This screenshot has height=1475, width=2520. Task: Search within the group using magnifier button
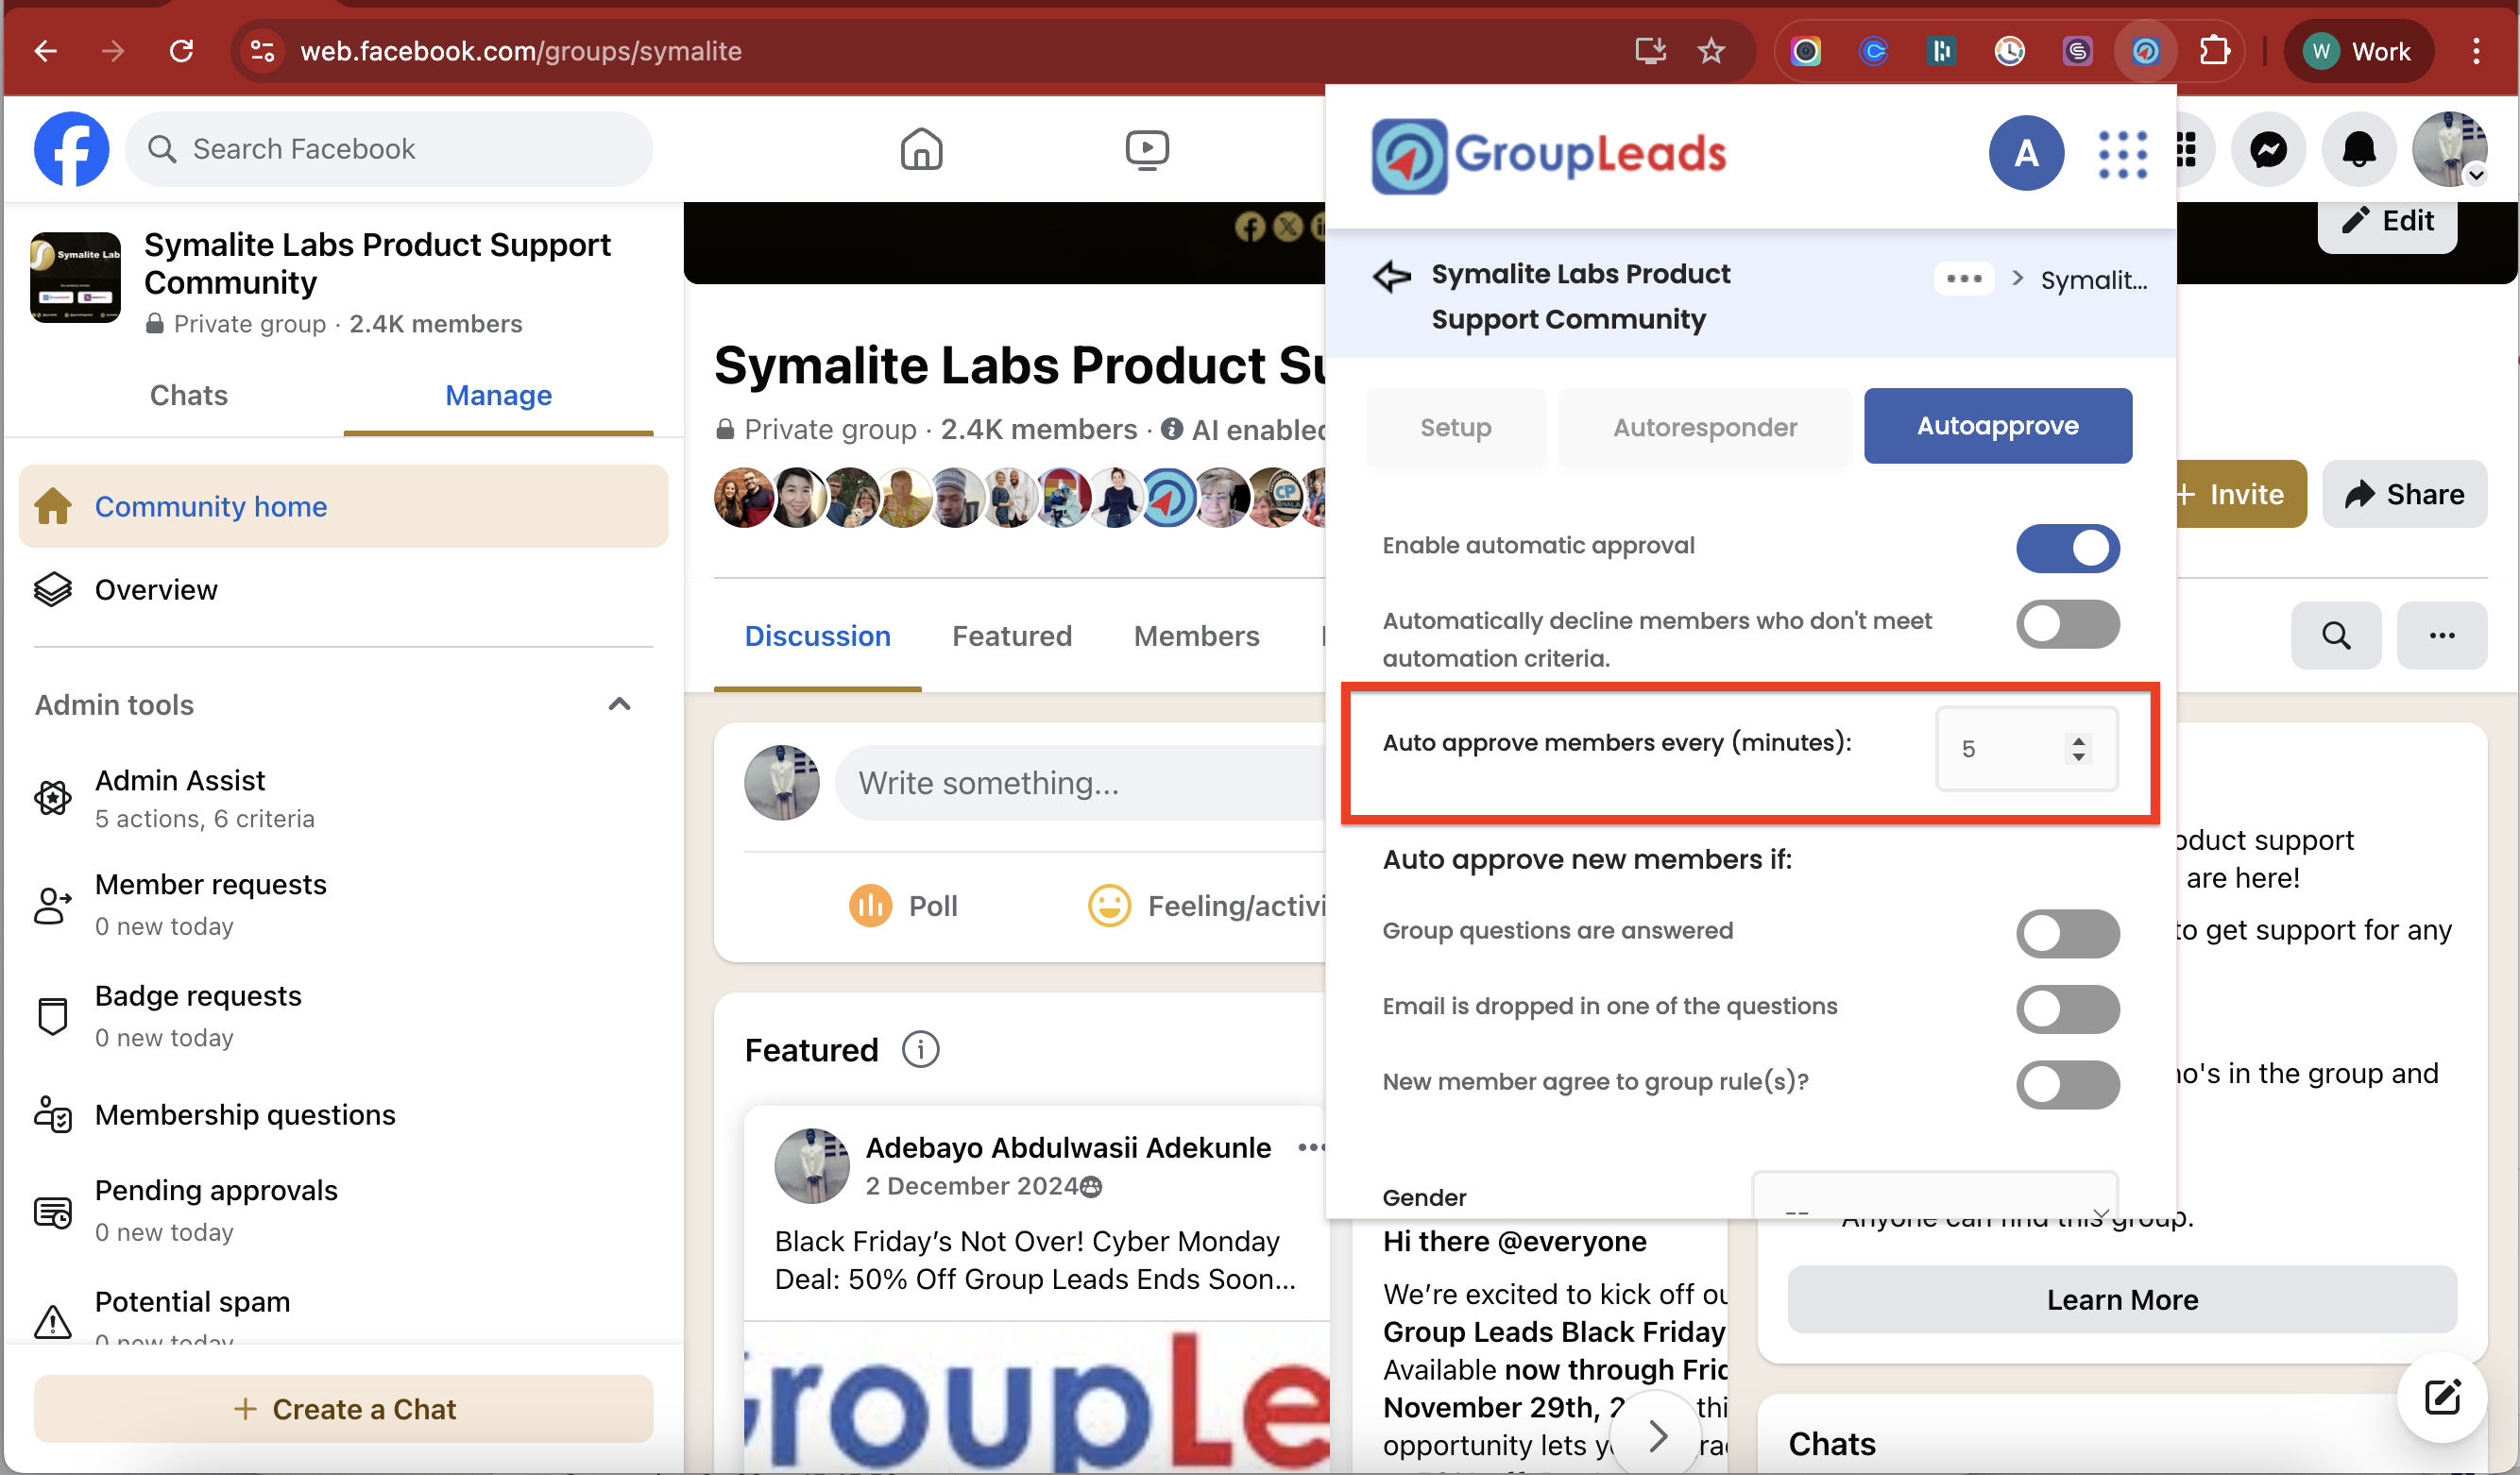coord(2336,635)
